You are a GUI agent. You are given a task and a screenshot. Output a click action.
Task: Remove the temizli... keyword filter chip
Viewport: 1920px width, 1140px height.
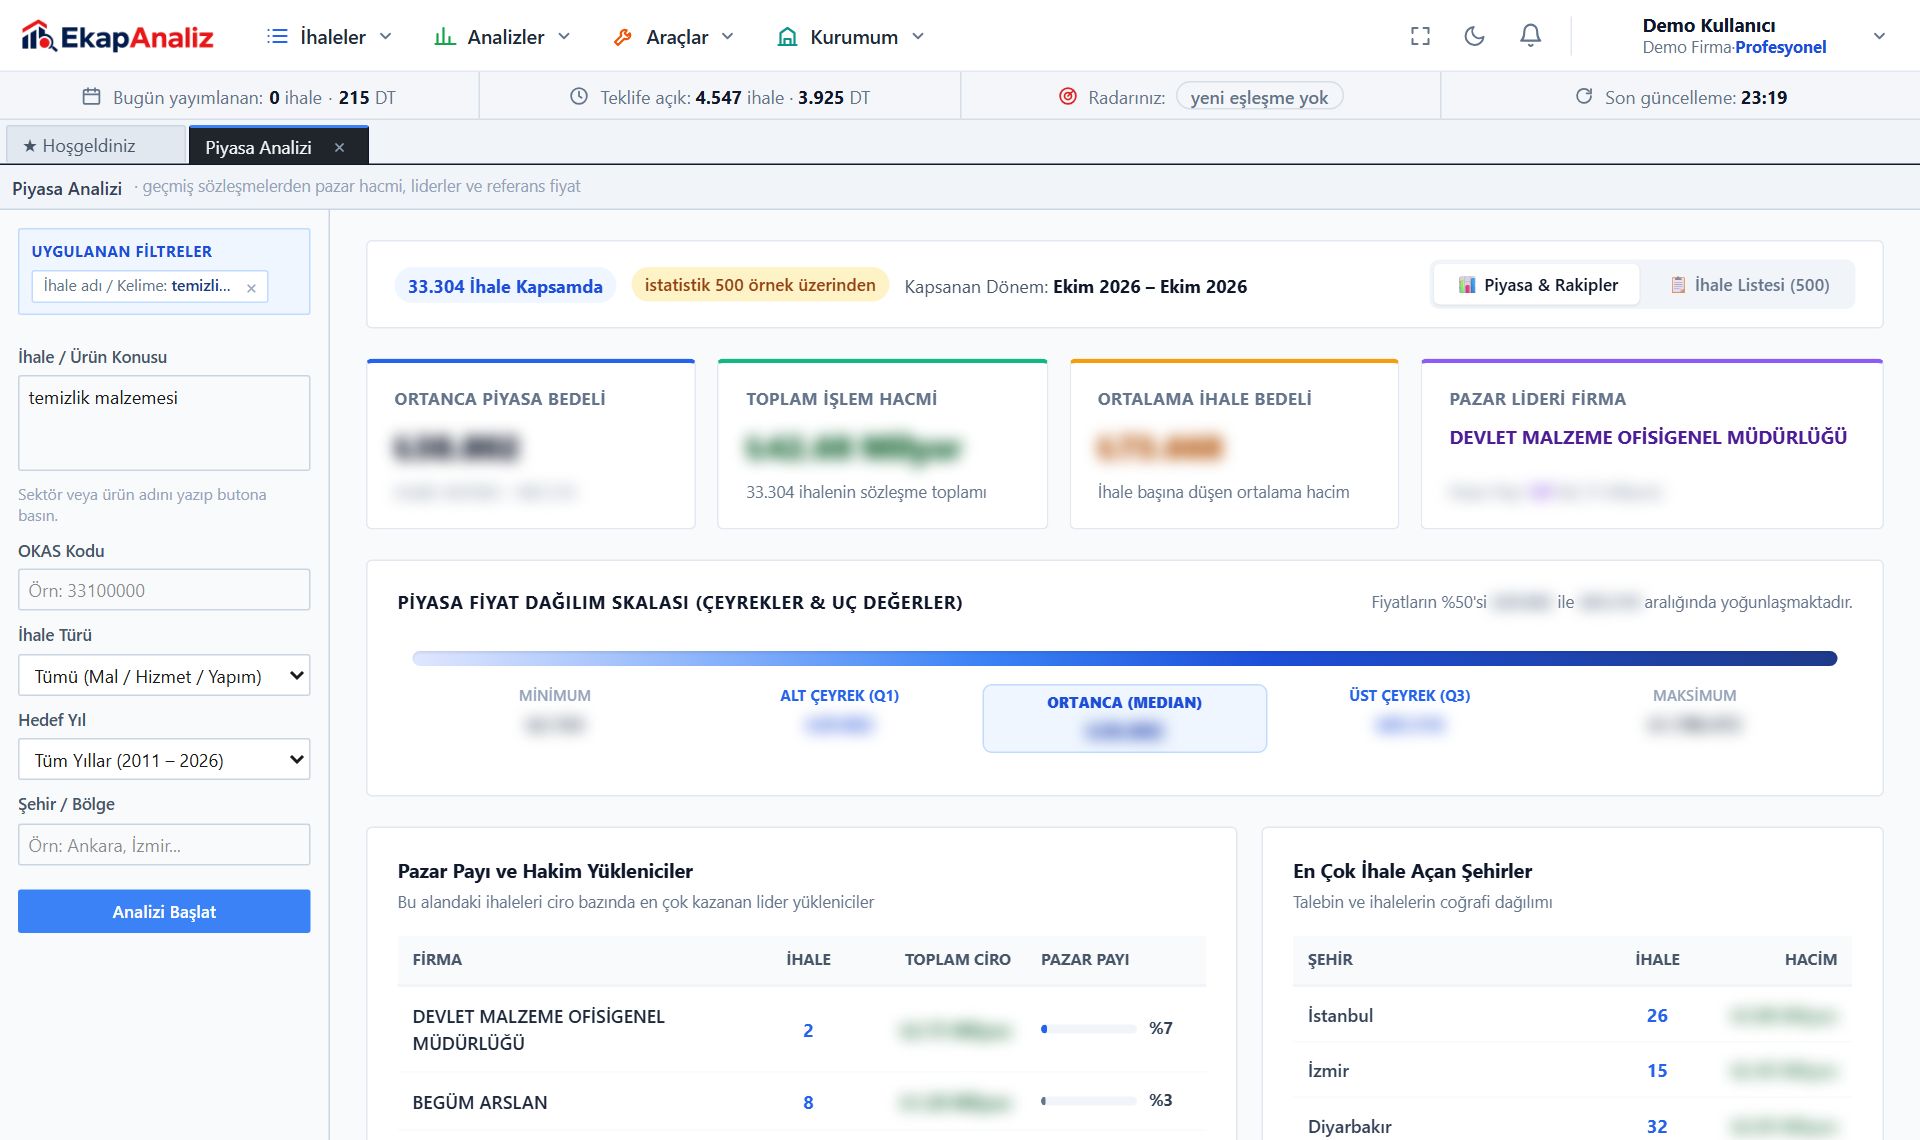(251, 288)
